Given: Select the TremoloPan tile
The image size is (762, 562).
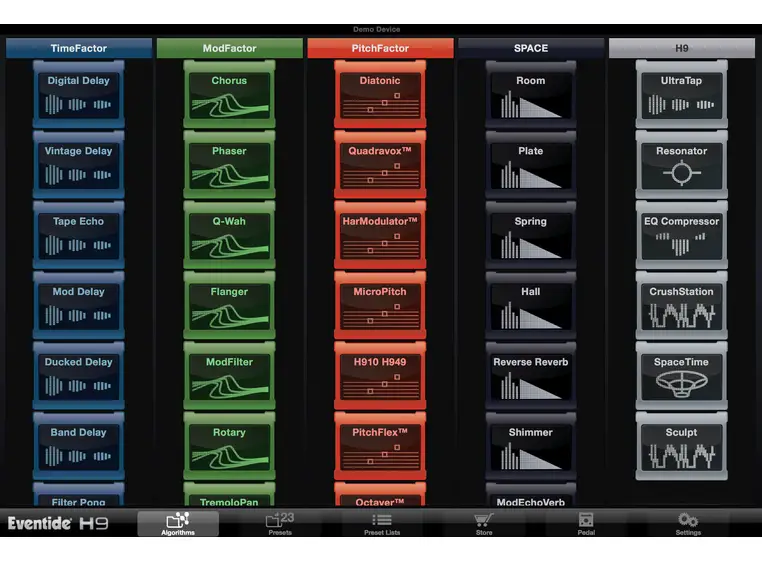Looking at the screenshot, I should tap(229, 495).
